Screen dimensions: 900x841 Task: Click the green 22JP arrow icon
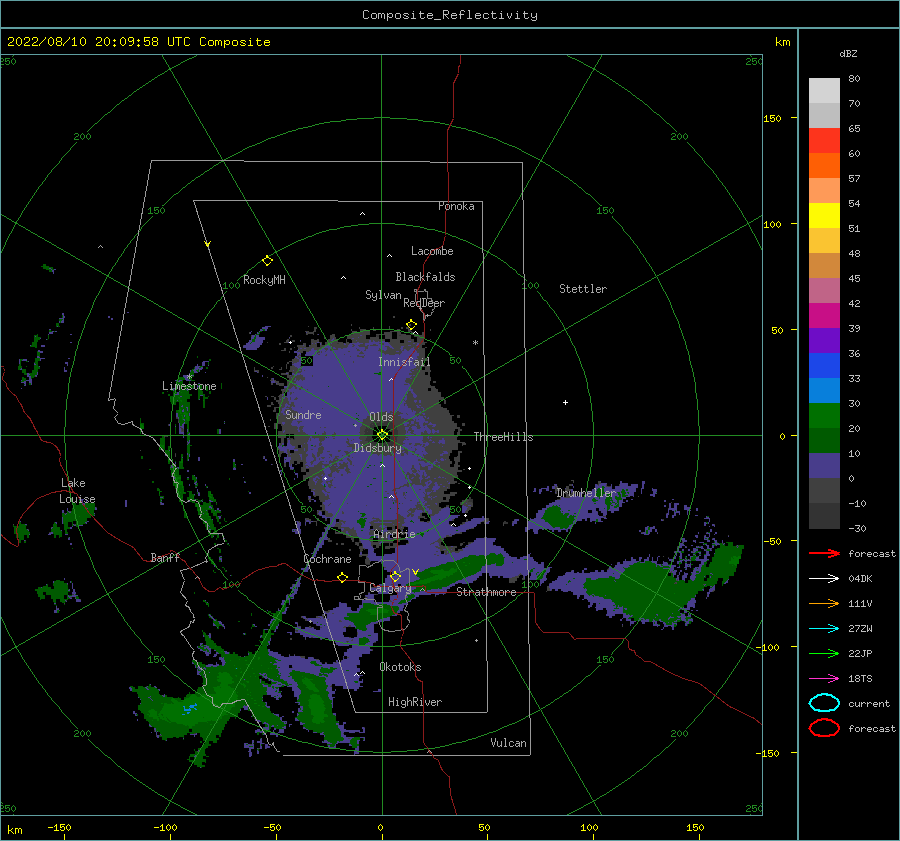824,653
